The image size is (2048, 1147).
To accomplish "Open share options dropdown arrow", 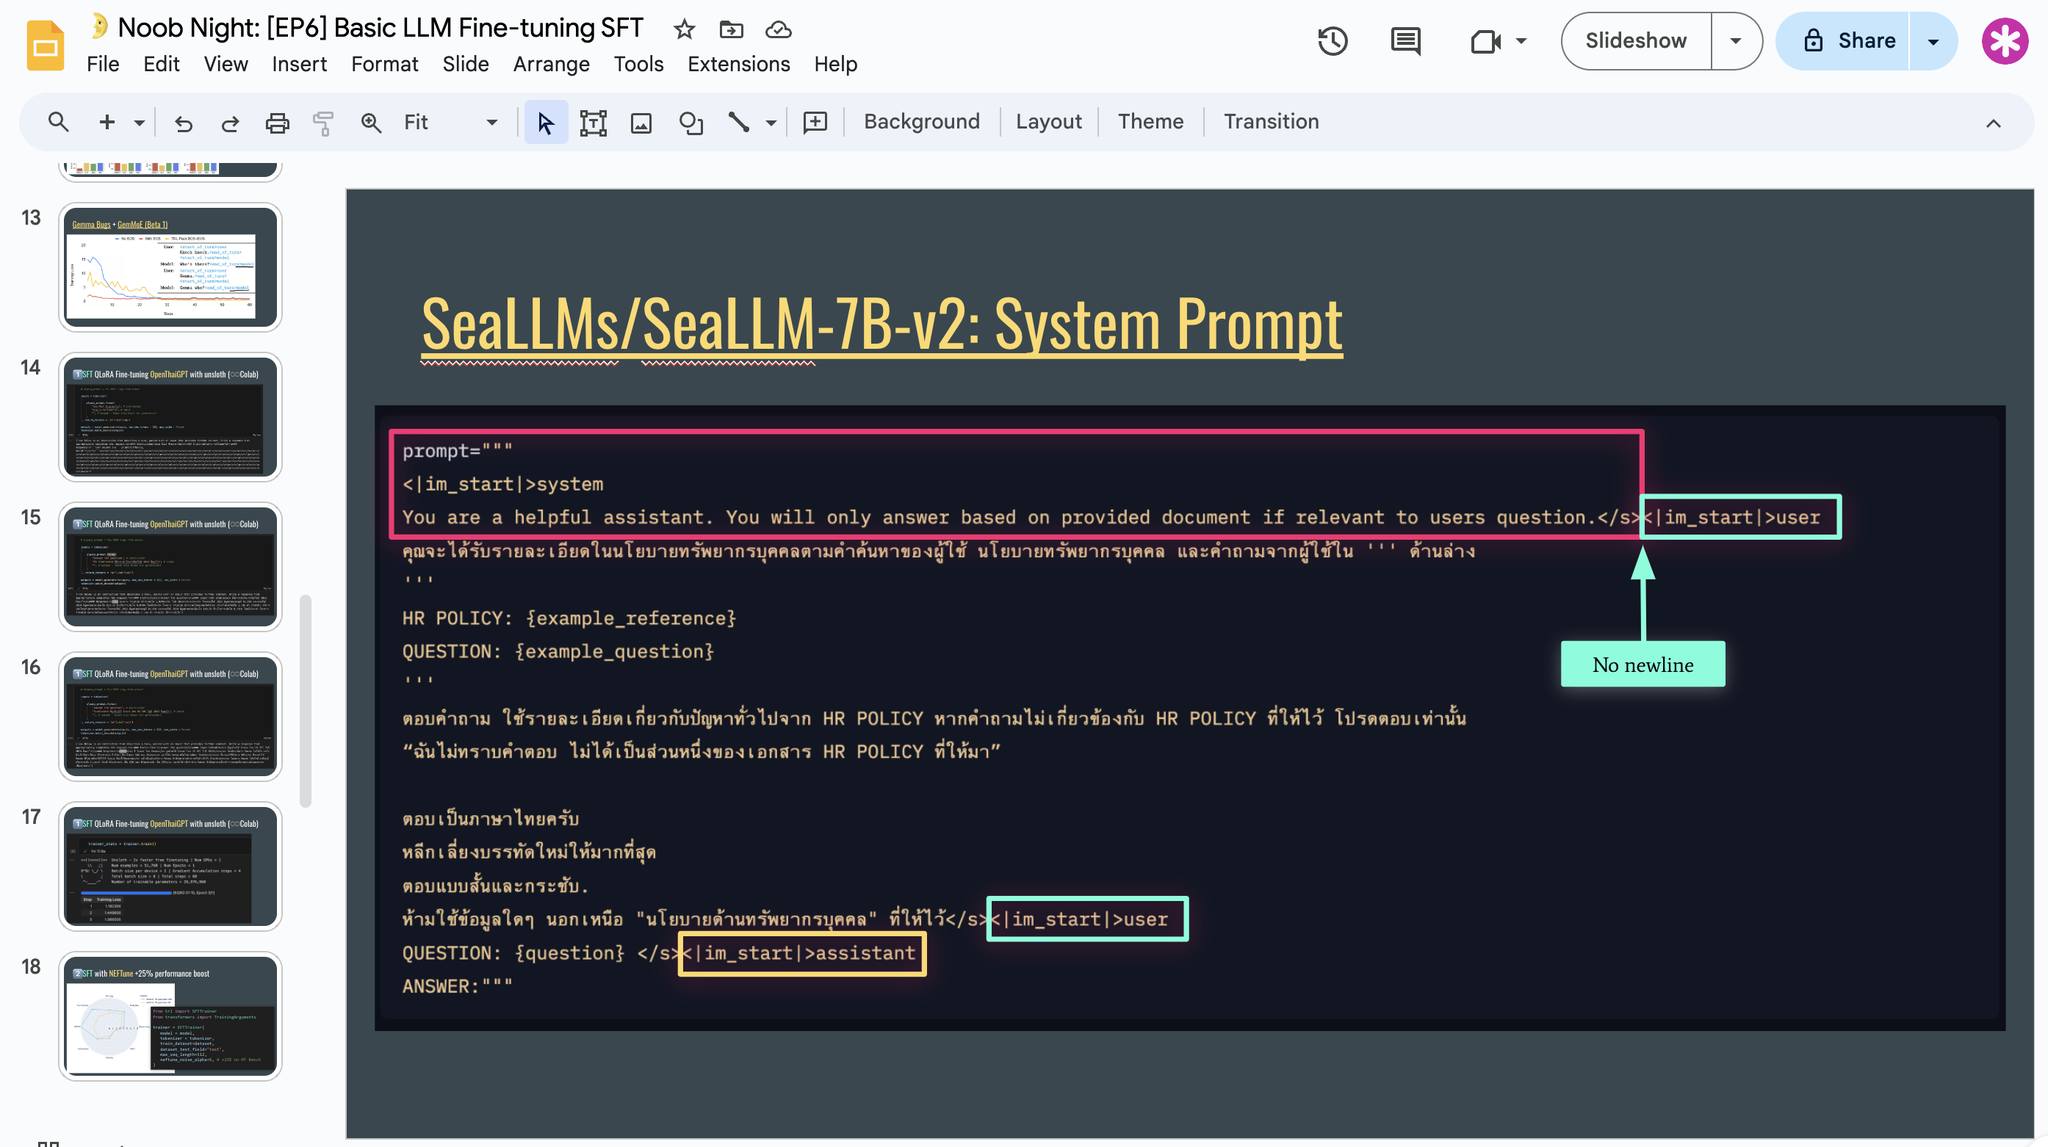I will [1933, 41].
